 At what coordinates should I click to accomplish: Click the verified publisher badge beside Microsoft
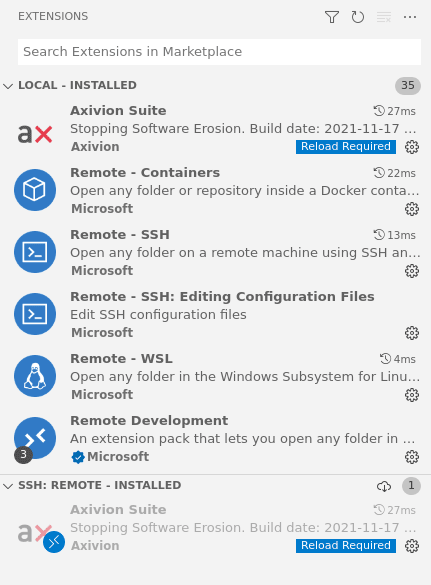(78, 457)
